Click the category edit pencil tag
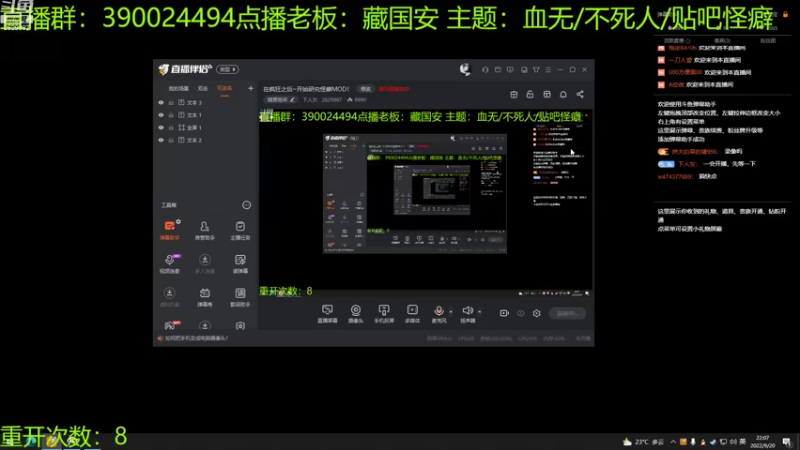The height and width of the screenshot is (450, 800). [x=281, y=100]
